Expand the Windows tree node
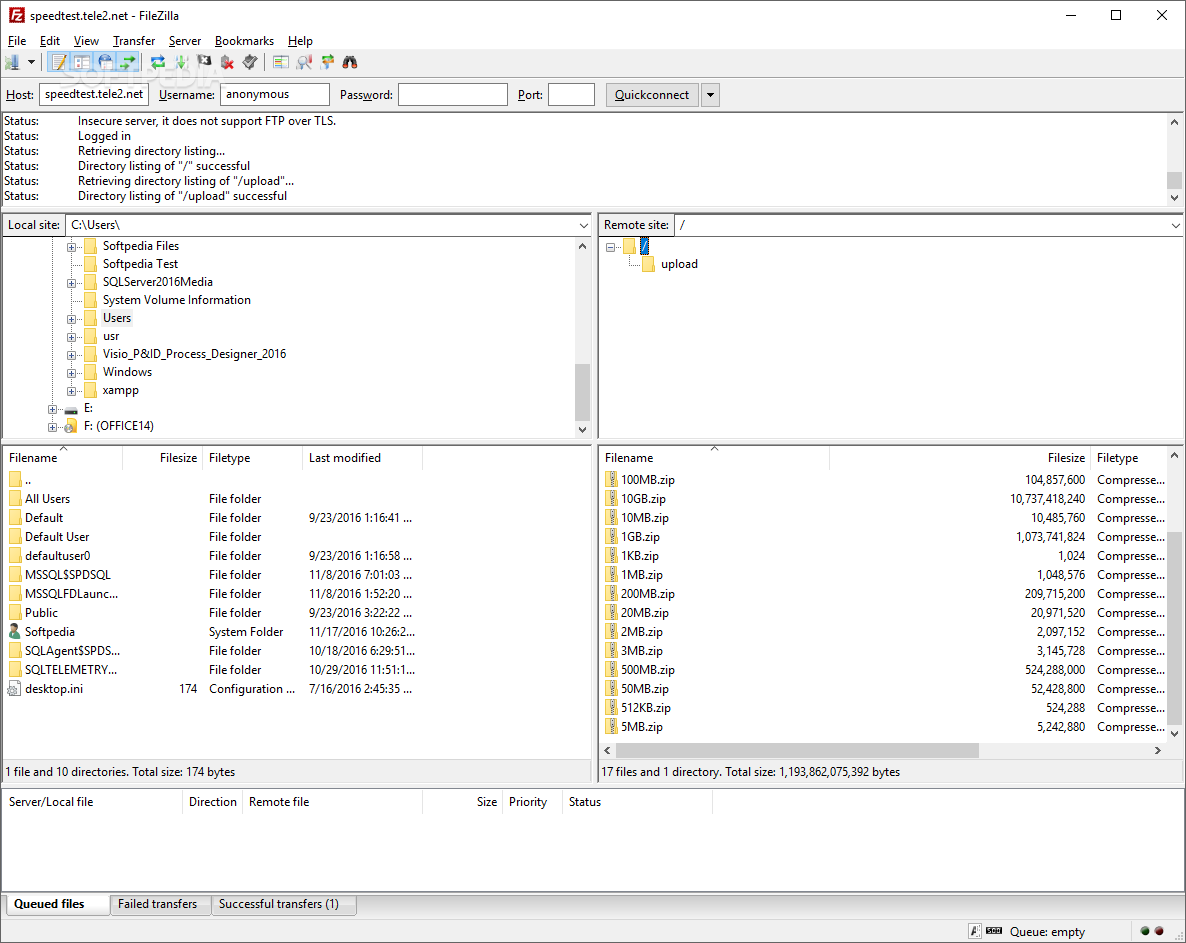 click(71, 373)
